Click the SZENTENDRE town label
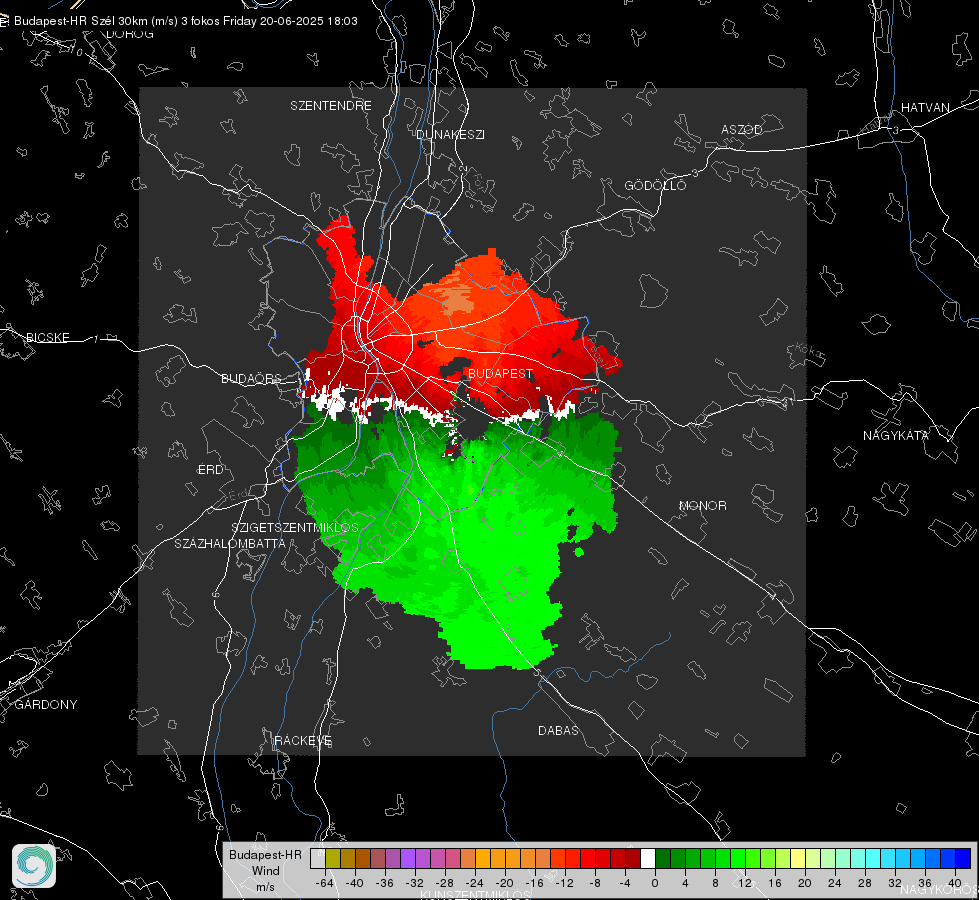The width and height of the screenshot is (979, 900). click(331, 106)
